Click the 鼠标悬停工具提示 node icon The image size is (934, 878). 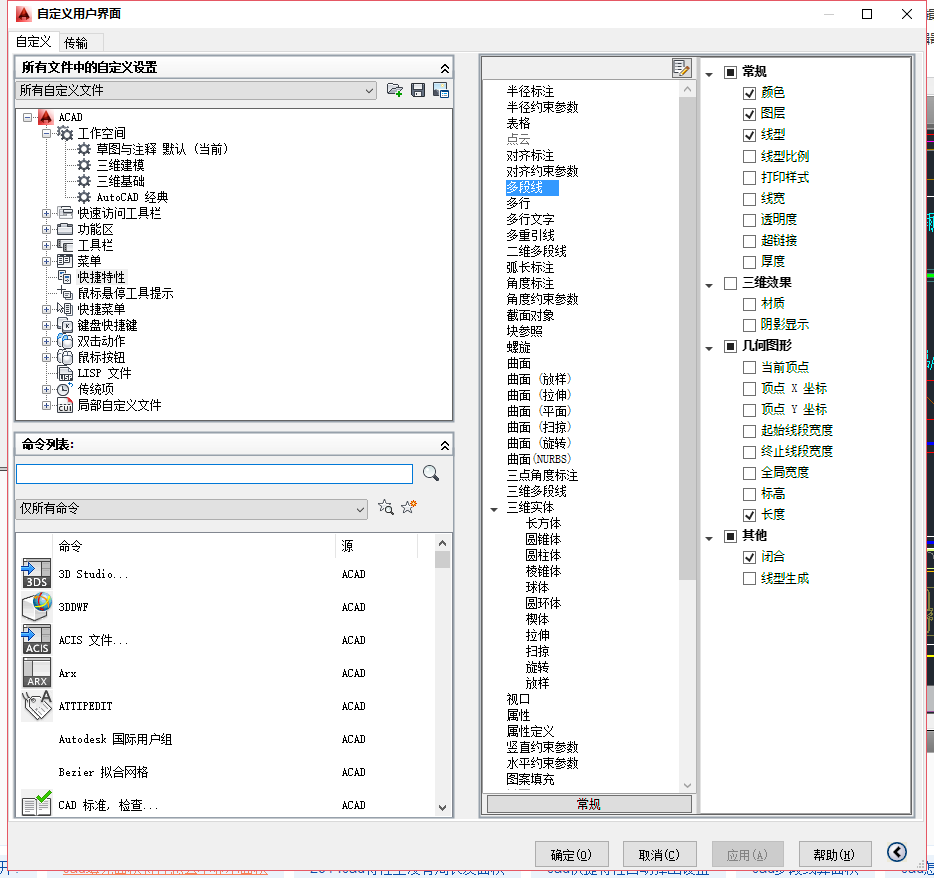[x=64, y=293]
